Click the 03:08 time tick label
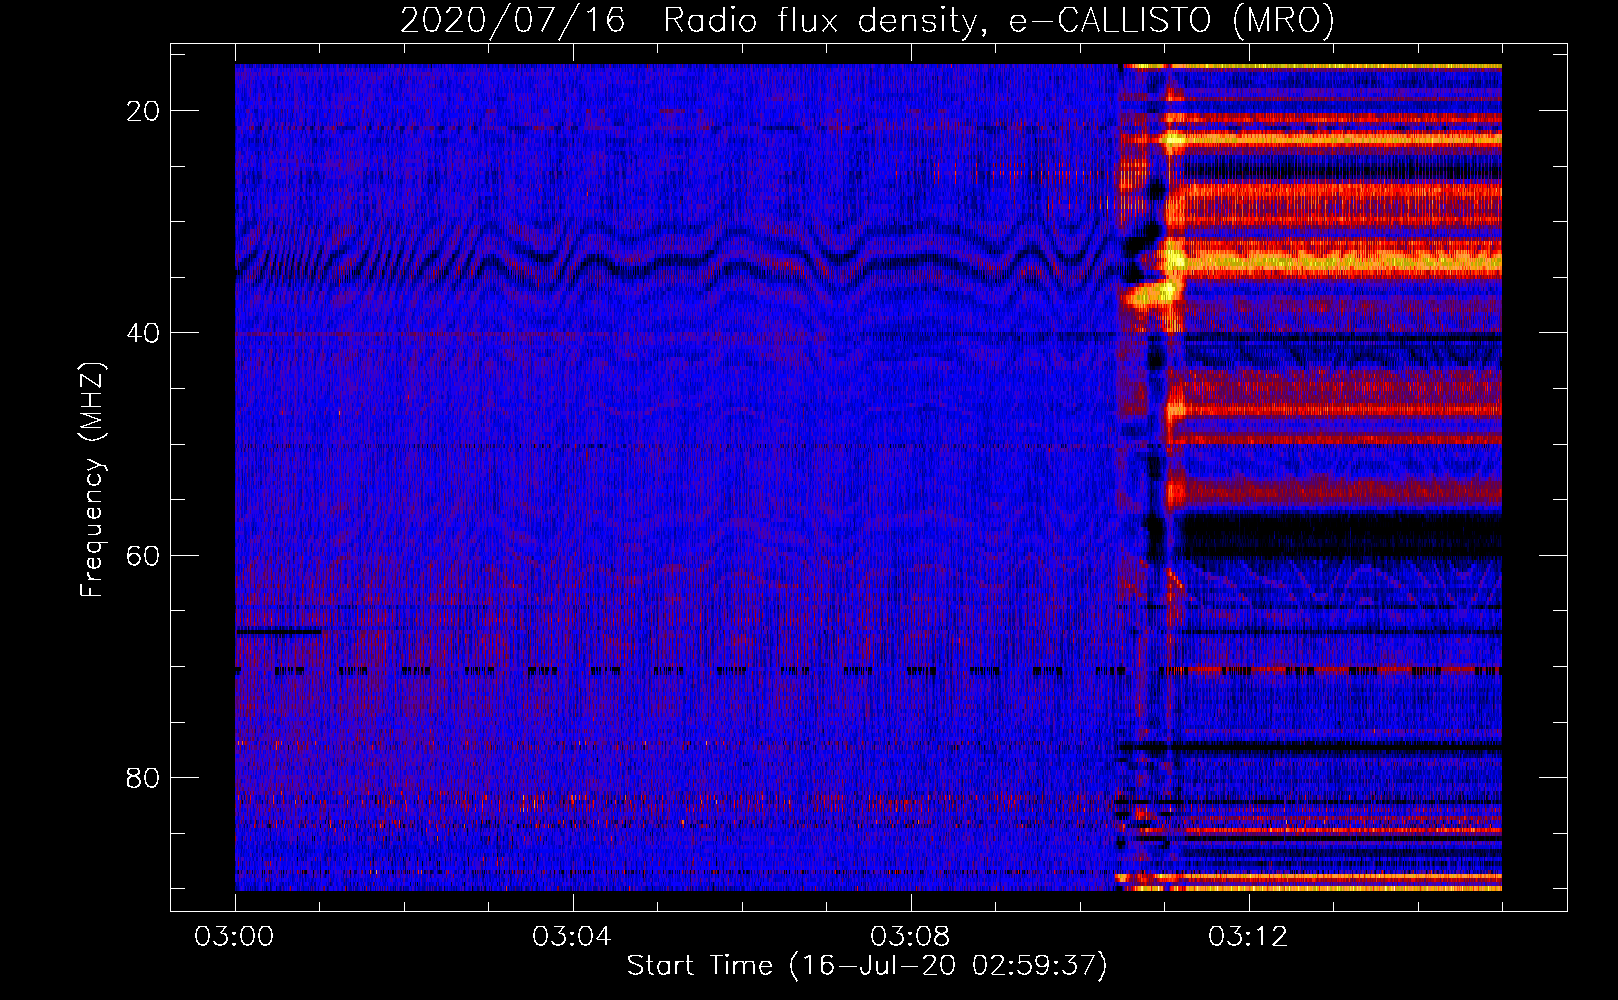Viewport: 1618px width, 1000px height. pyautogui.click(x=911, y=937)
